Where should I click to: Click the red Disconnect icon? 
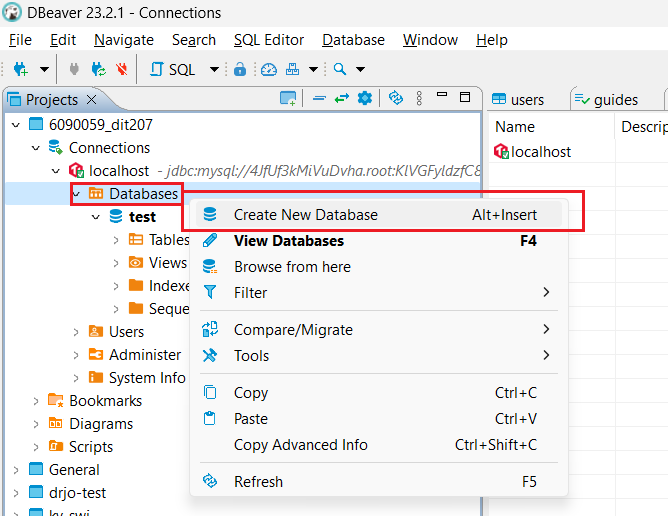click(122, 69)
